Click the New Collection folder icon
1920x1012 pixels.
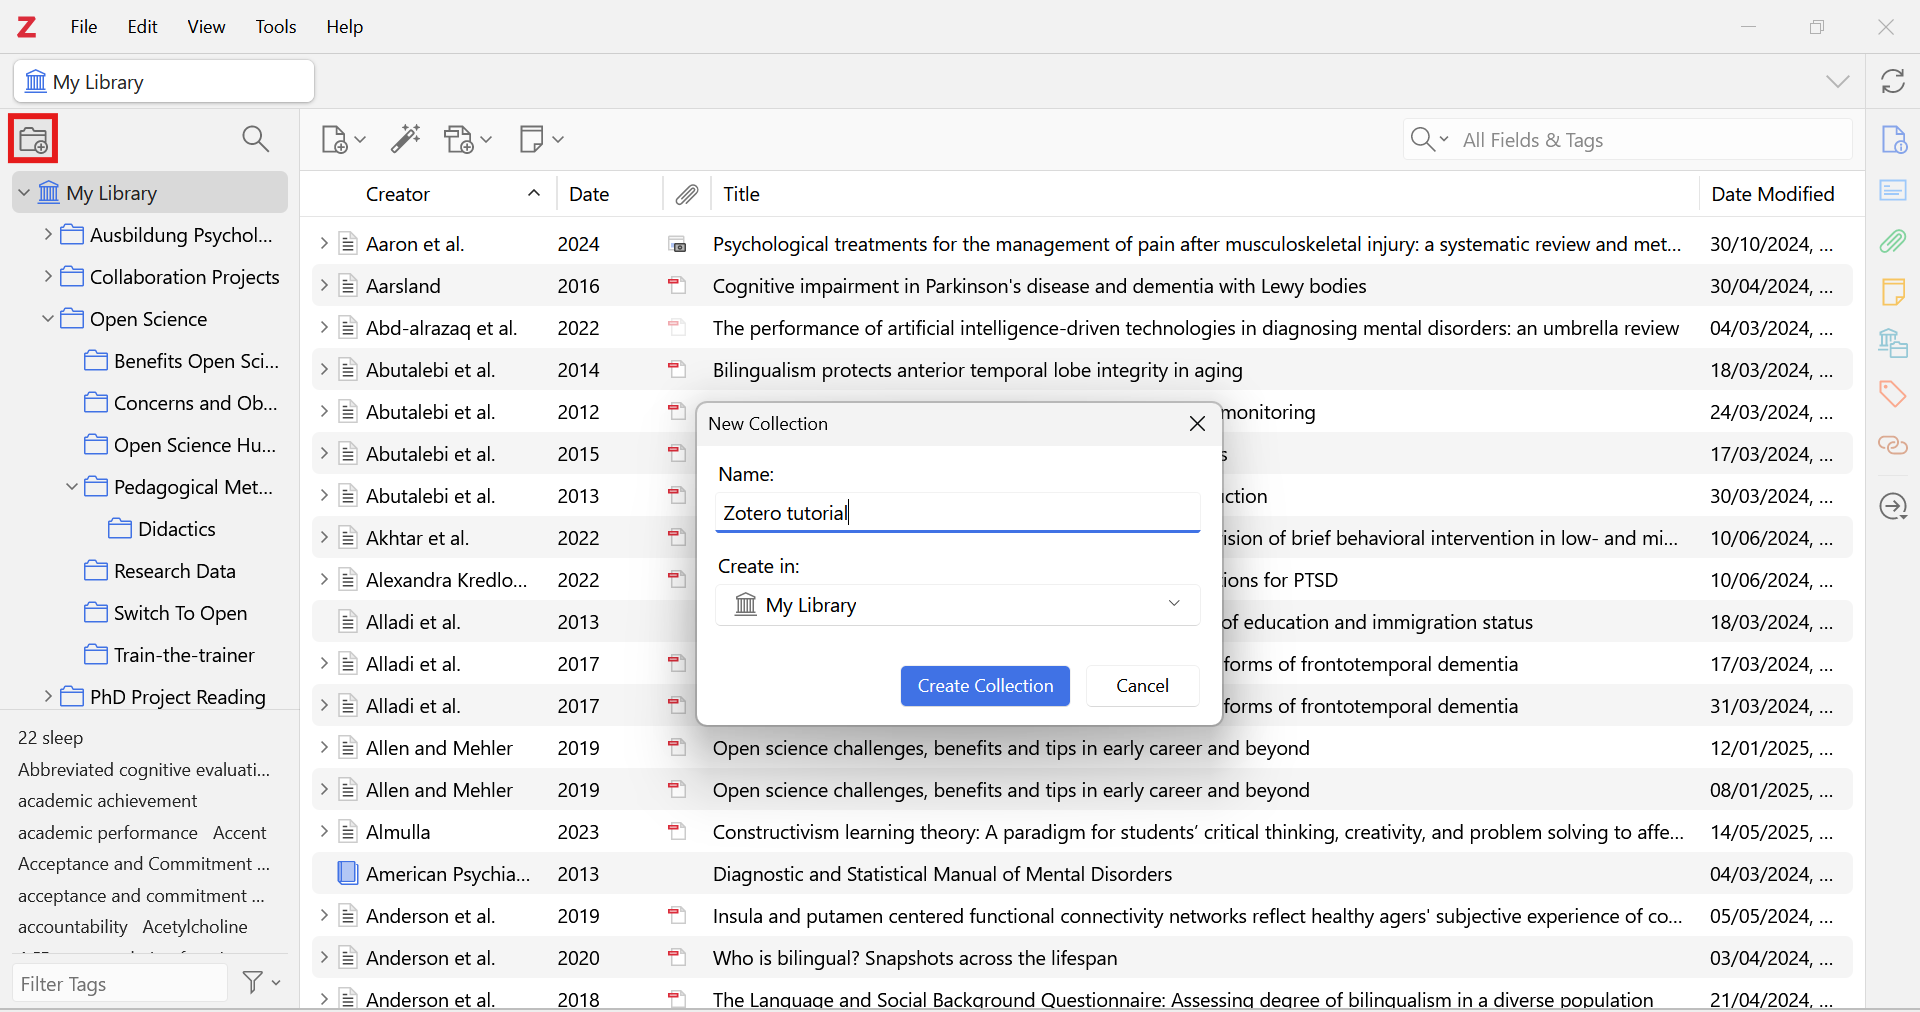coord(33,139)
